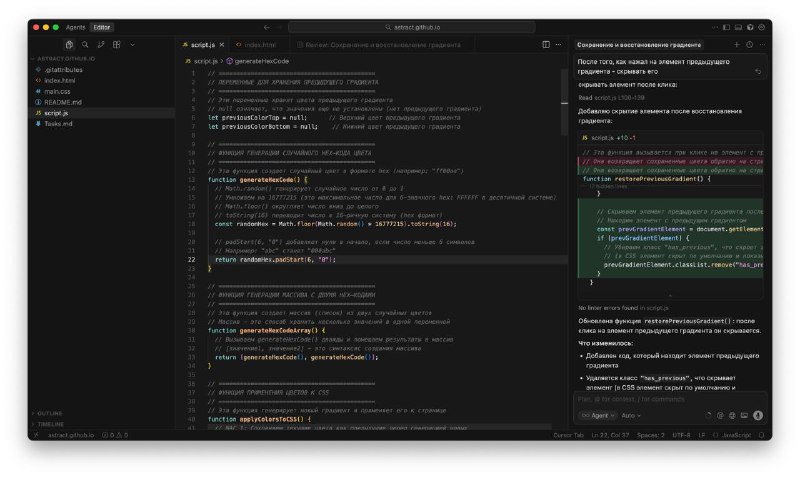Start a new chat with plus icon

(736, 45)
